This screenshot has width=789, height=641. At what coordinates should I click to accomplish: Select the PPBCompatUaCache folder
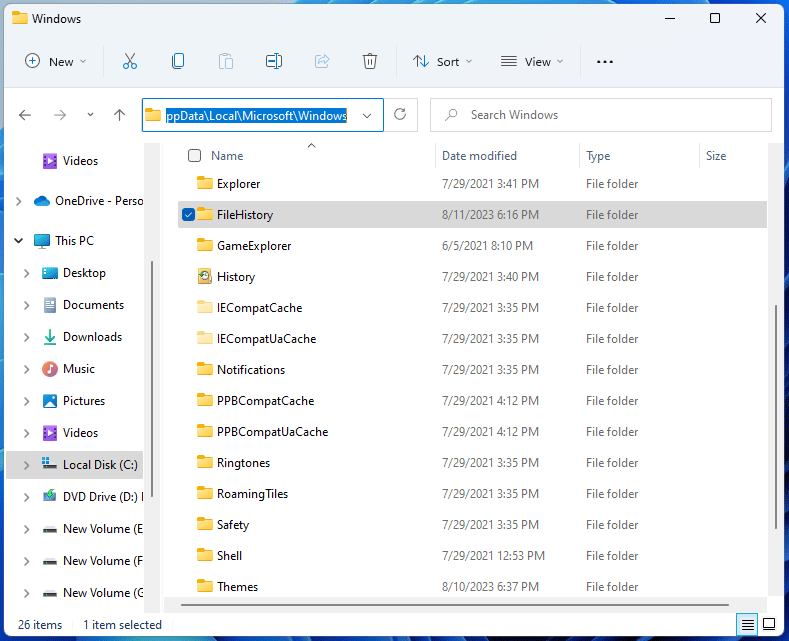tap(273, 432)
